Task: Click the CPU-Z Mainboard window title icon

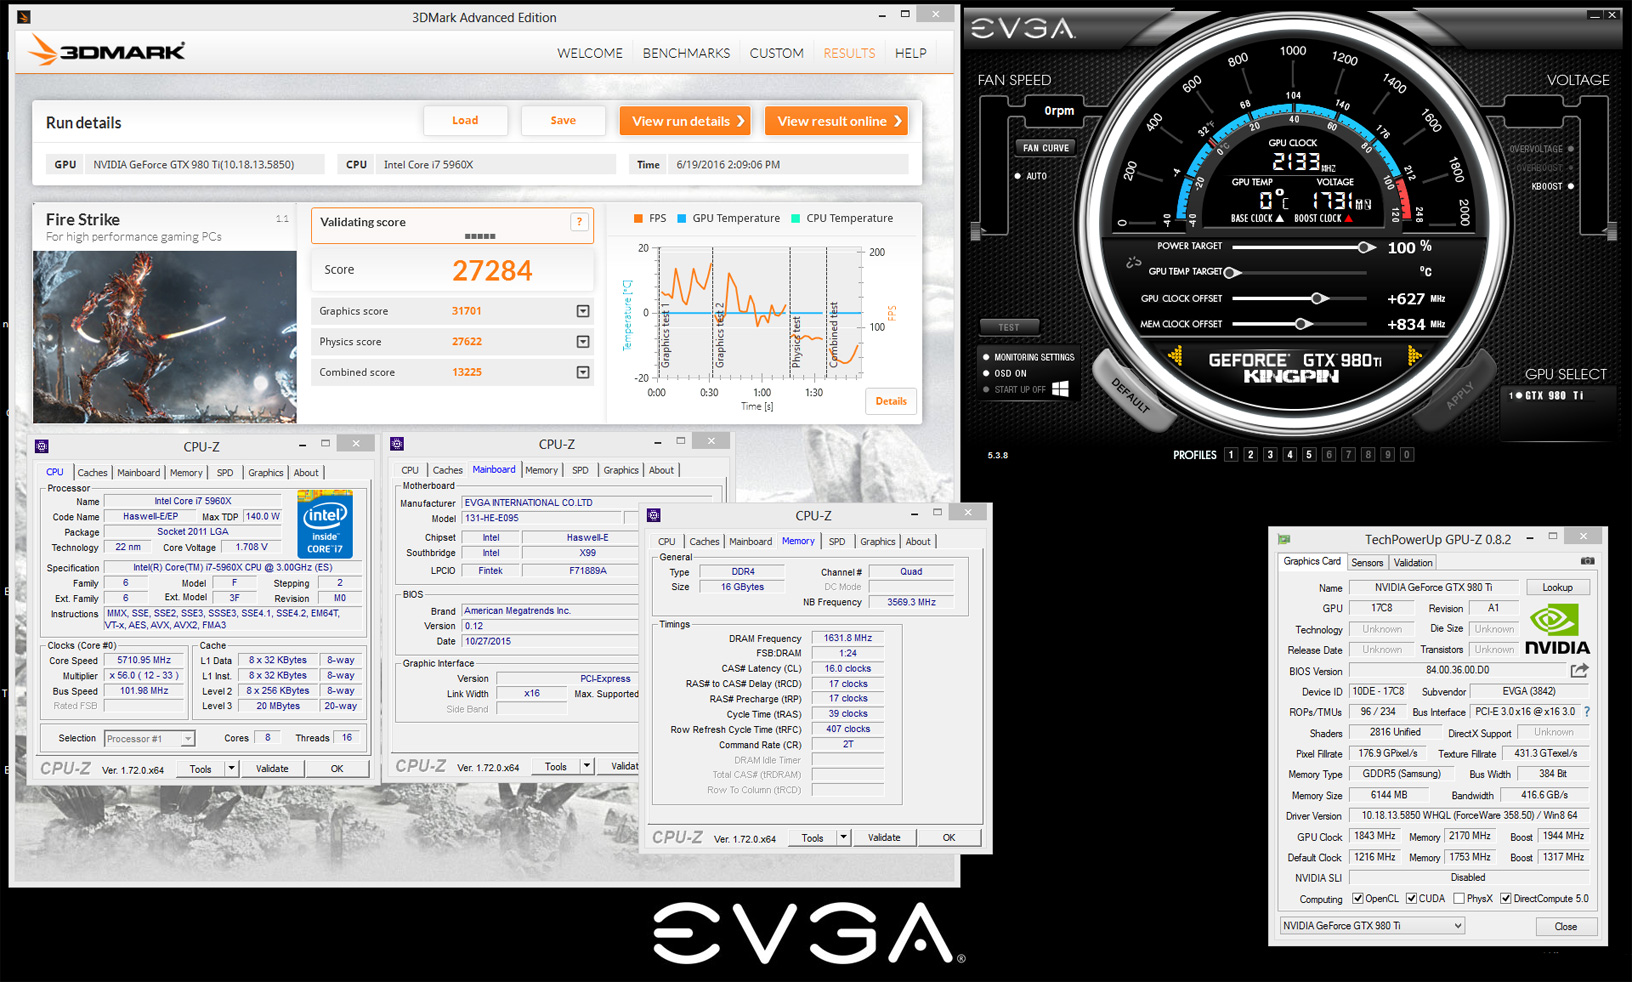Action: [397, 444]
